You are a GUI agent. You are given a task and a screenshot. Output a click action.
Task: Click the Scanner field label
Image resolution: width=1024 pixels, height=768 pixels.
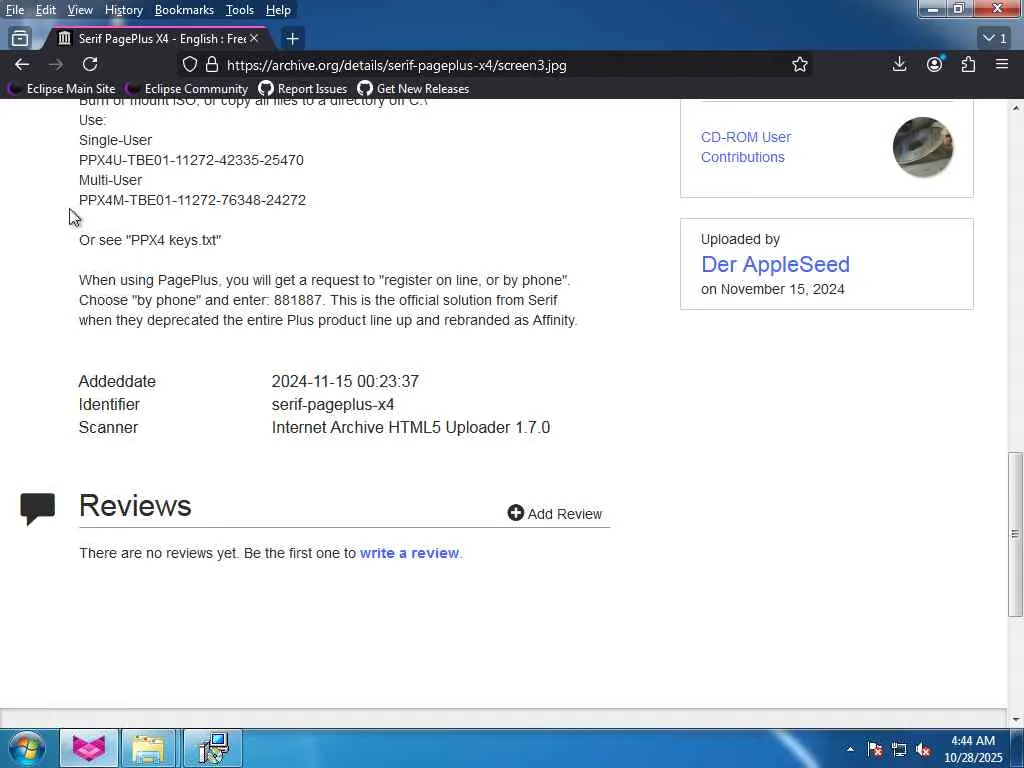[108, 427]
